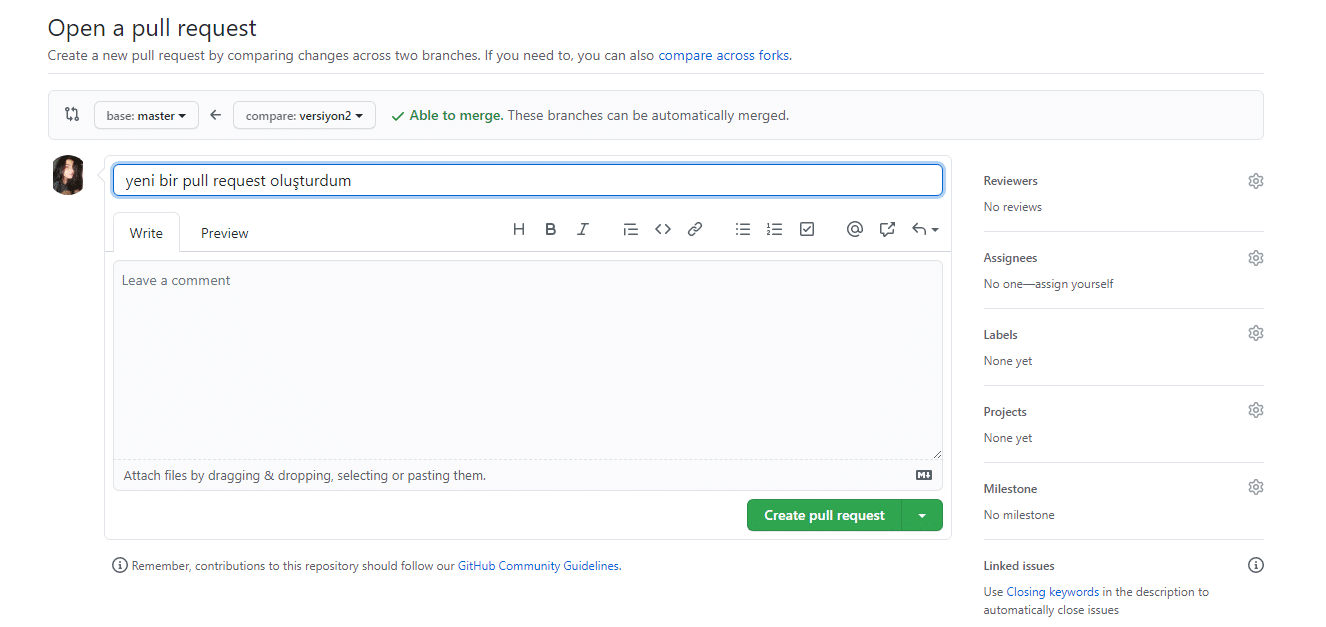The width and height of the screenshot is (1326, 627).
Task: Apply italic formatting icon
Action: pos(583,229)
